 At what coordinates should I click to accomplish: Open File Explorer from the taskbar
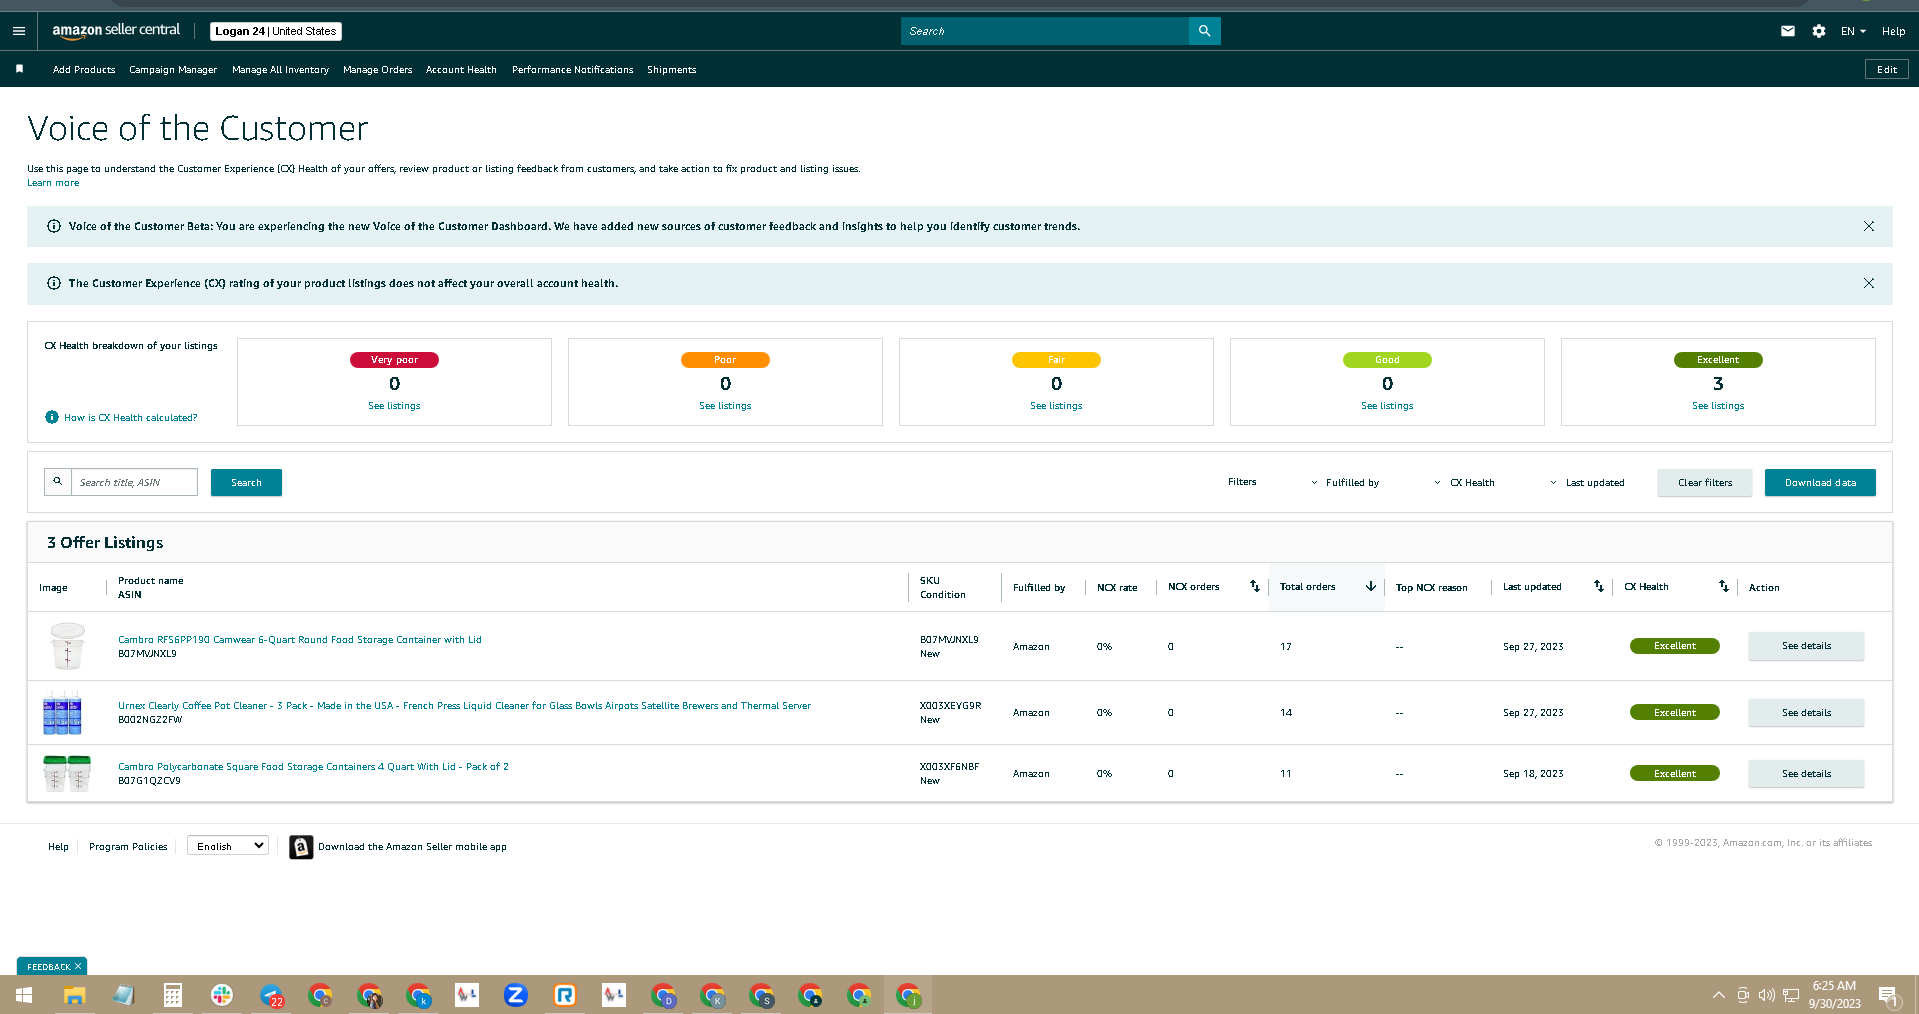[x=74, y=995]
